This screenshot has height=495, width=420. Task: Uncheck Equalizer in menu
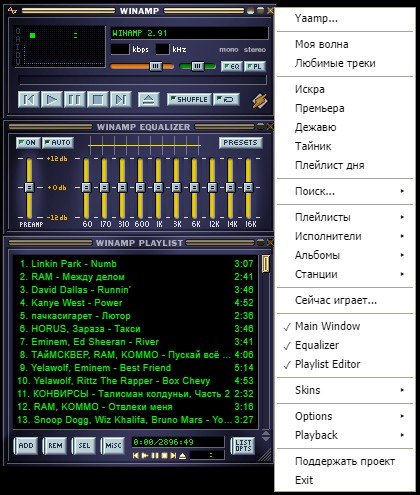tap(345, 345)
